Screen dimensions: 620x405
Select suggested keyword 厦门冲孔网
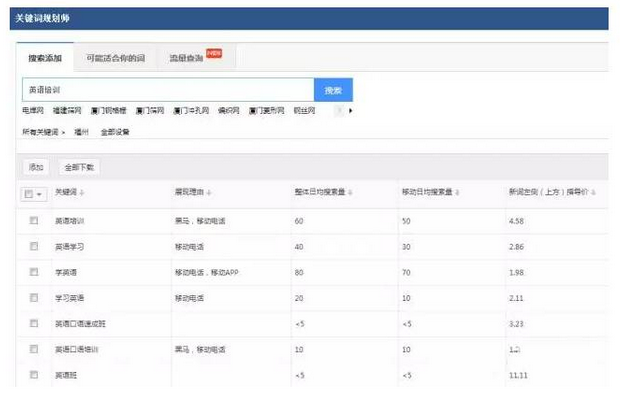click(x=191, y=111)
